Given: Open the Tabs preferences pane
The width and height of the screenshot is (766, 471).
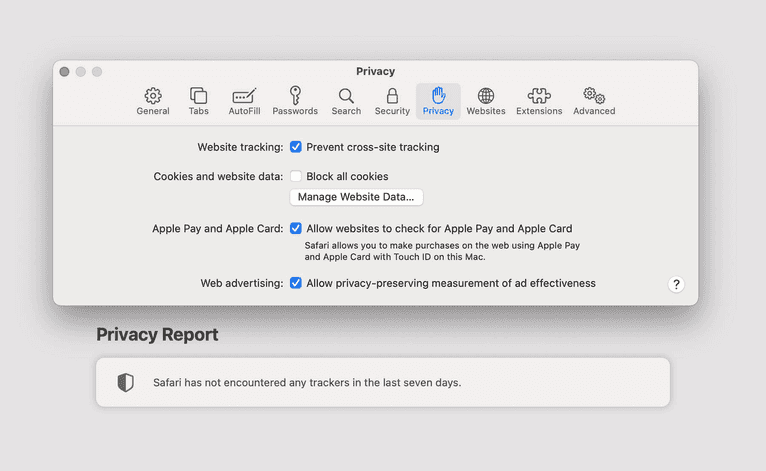Looking at the screenshot, I should coord(198,101).
